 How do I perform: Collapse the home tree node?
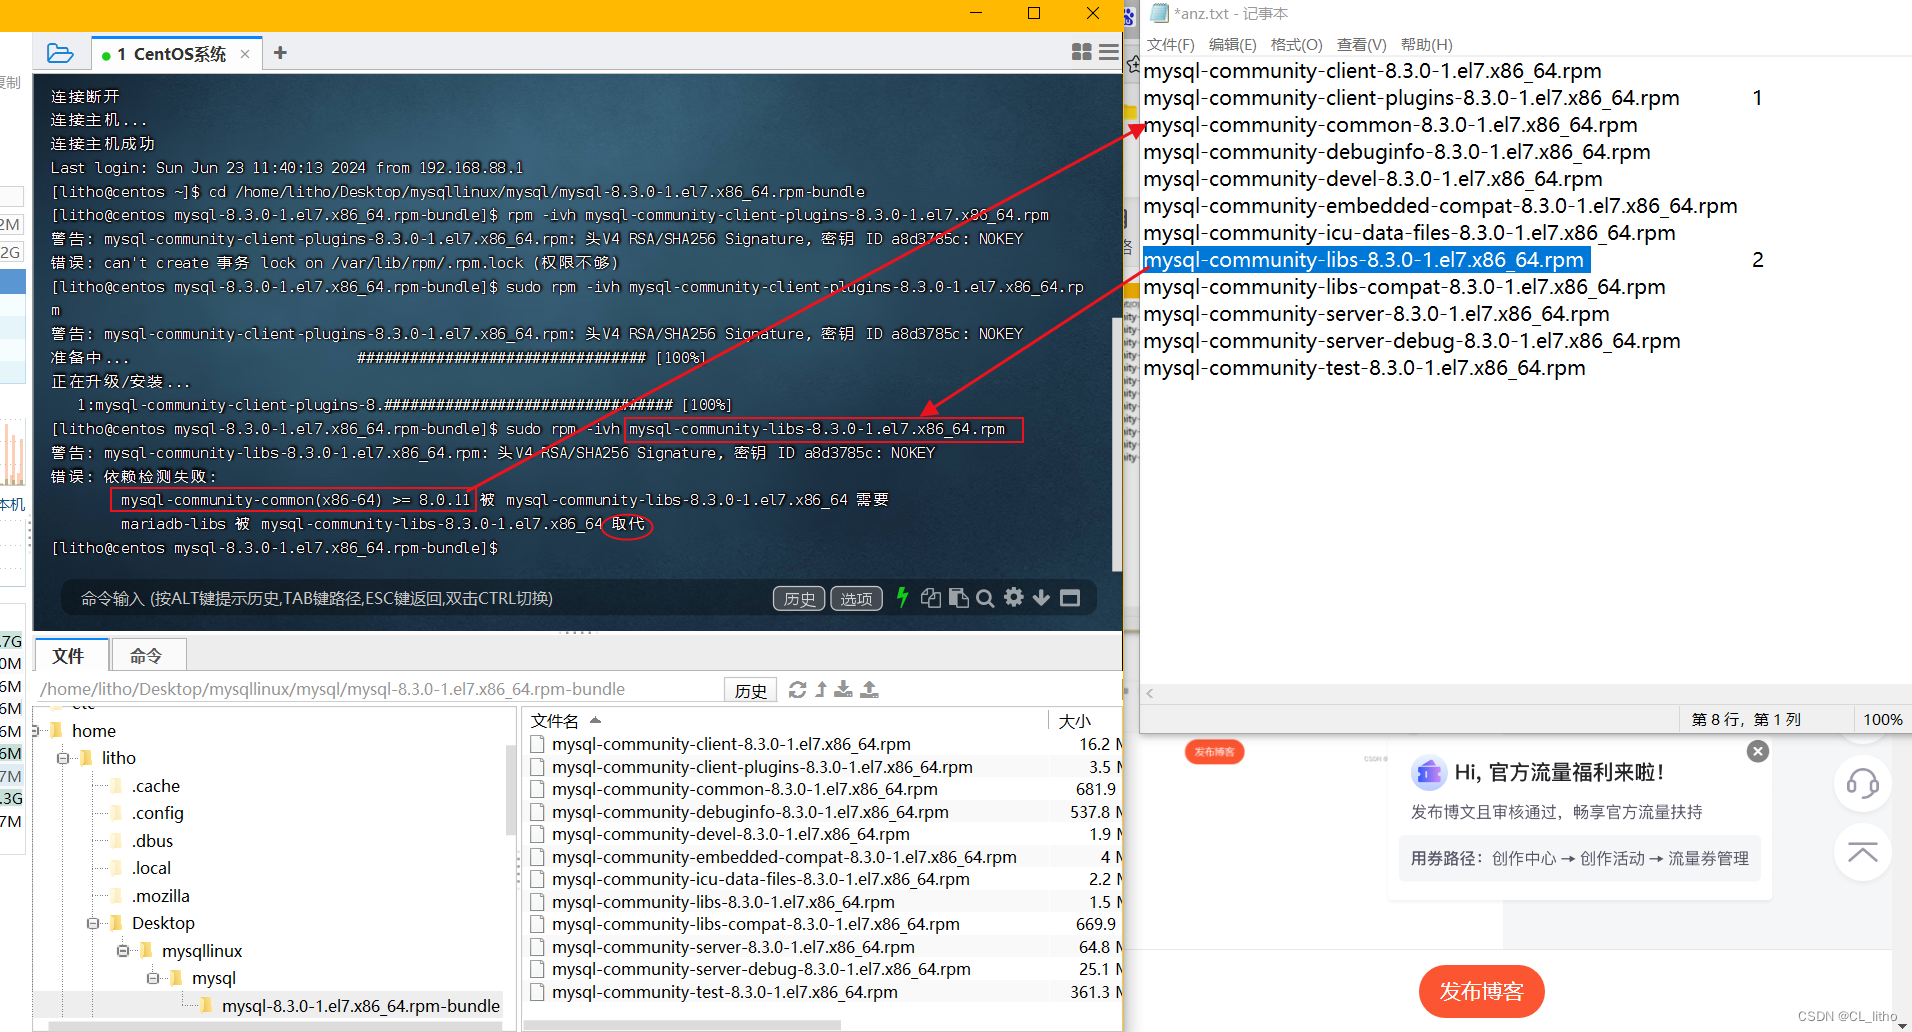[36, 731]
